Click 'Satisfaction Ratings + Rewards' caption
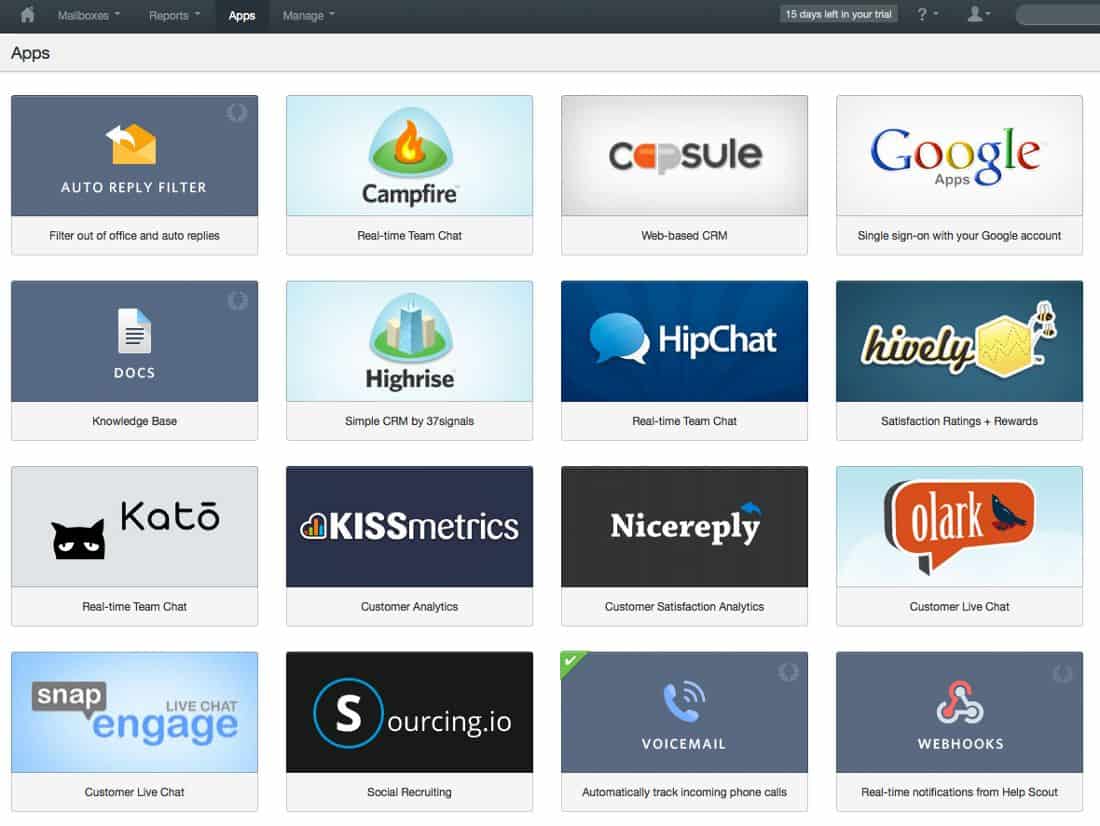Image resolution: width=1100 pixels, height=826 pixels. pos(959,421)
